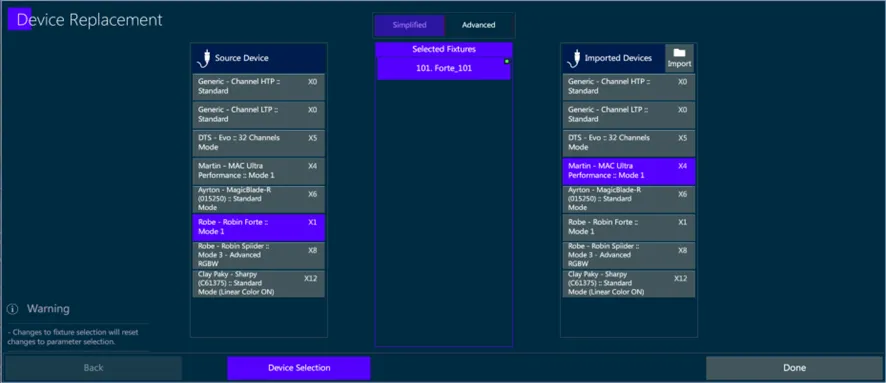Click the Back button
886x383 pixels.
(x=93, y=368)
